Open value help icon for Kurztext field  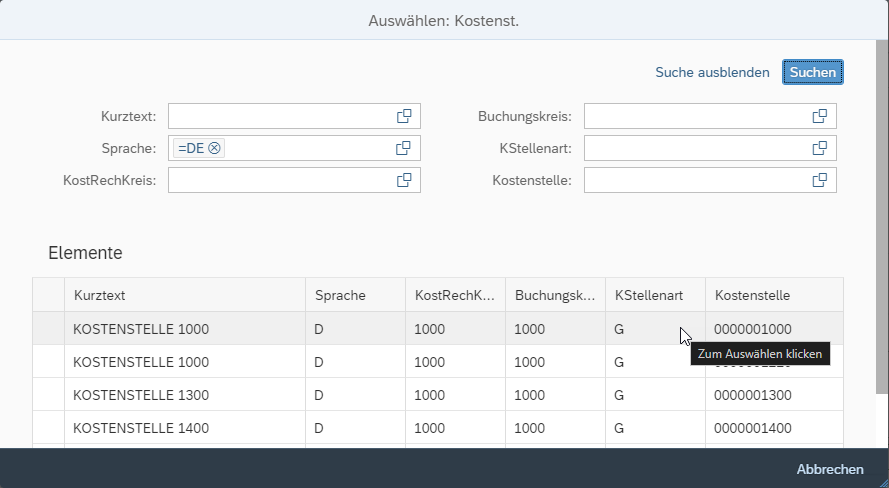[404, 116]
